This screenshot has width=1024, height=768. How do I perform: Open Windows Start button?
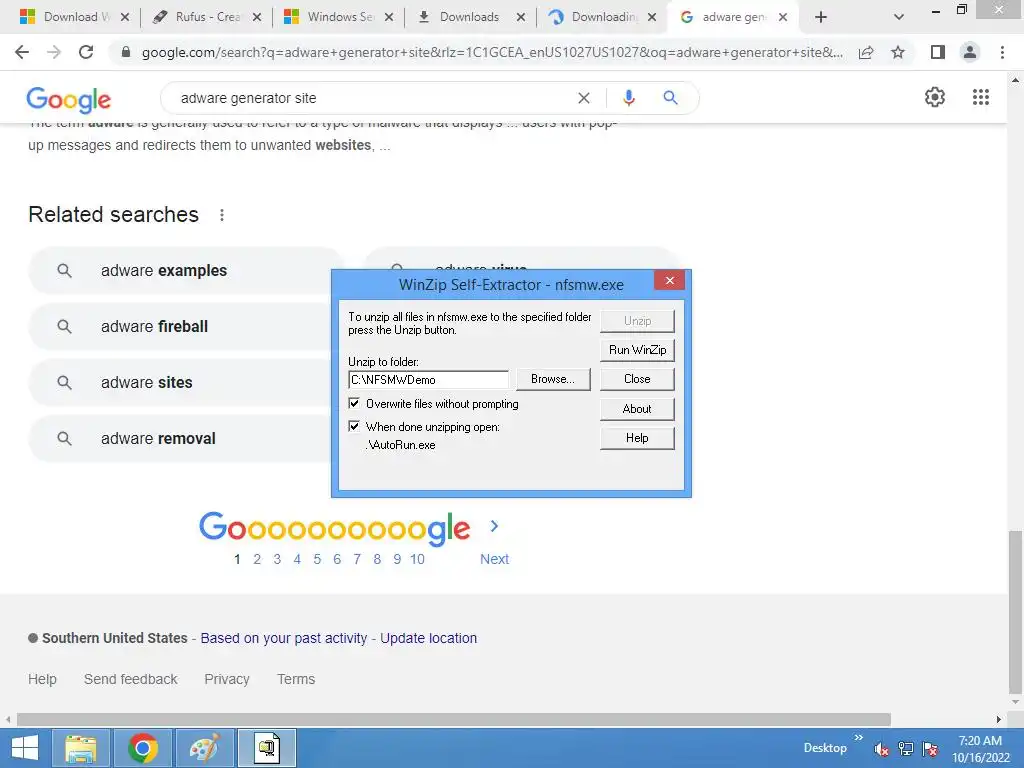click(25, 748)
